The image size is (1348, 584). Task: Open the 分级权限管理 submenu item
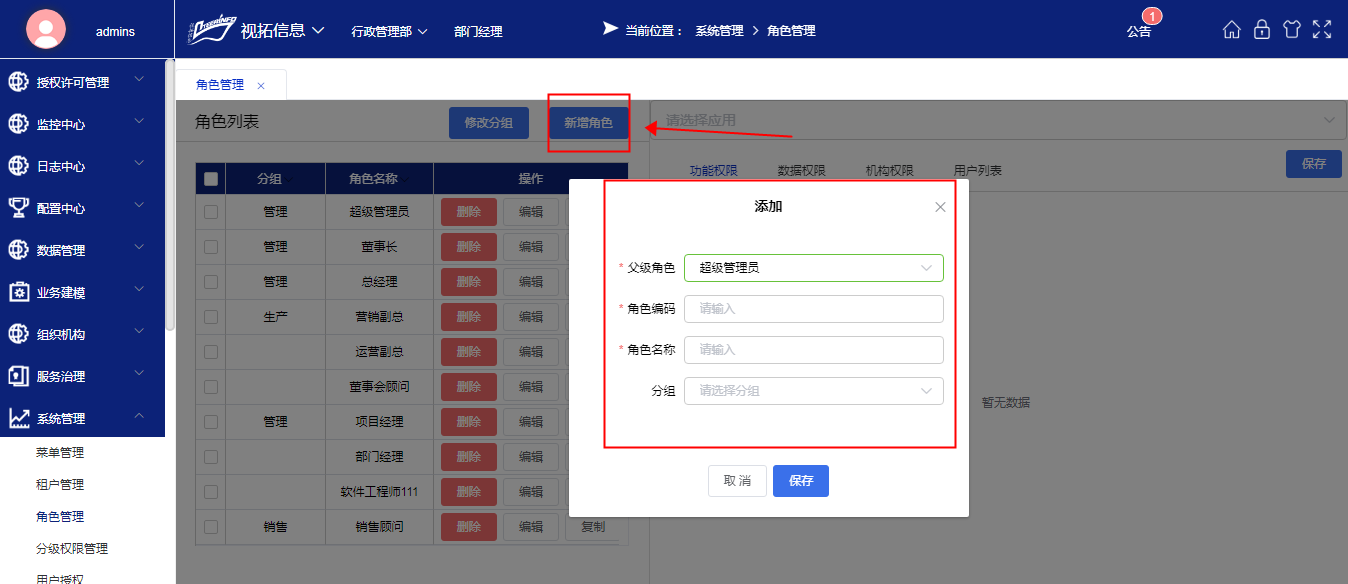(x=72, y=548)
